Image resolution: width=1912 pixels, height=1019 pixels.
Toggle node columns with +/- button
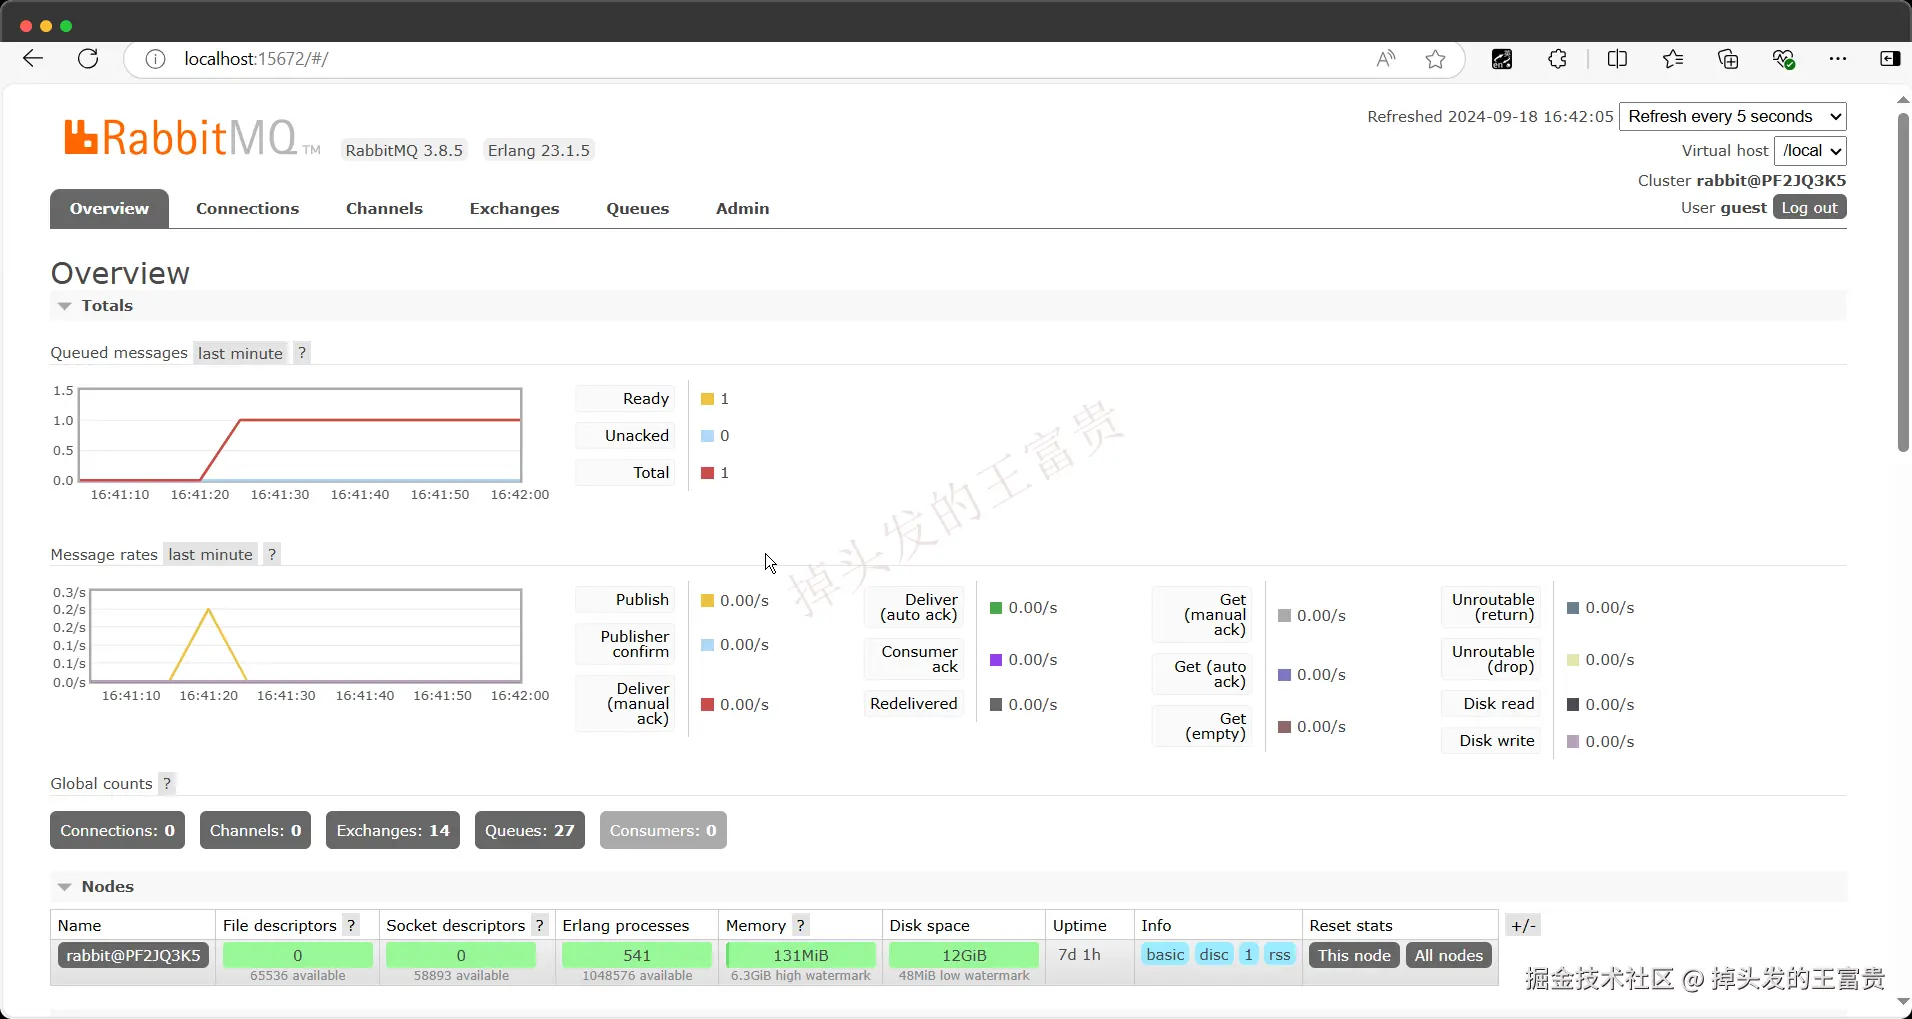point(1524,926)
